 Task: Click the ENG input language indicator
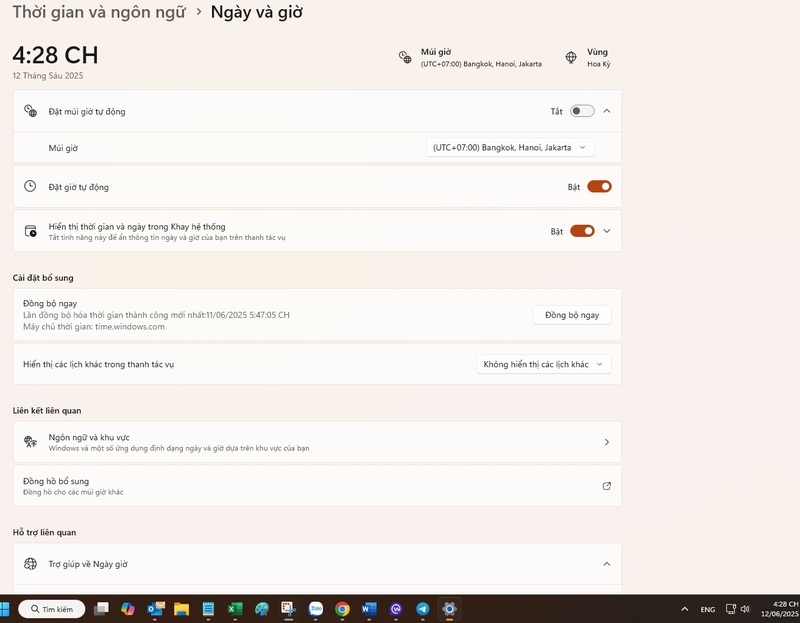point(707,609)
